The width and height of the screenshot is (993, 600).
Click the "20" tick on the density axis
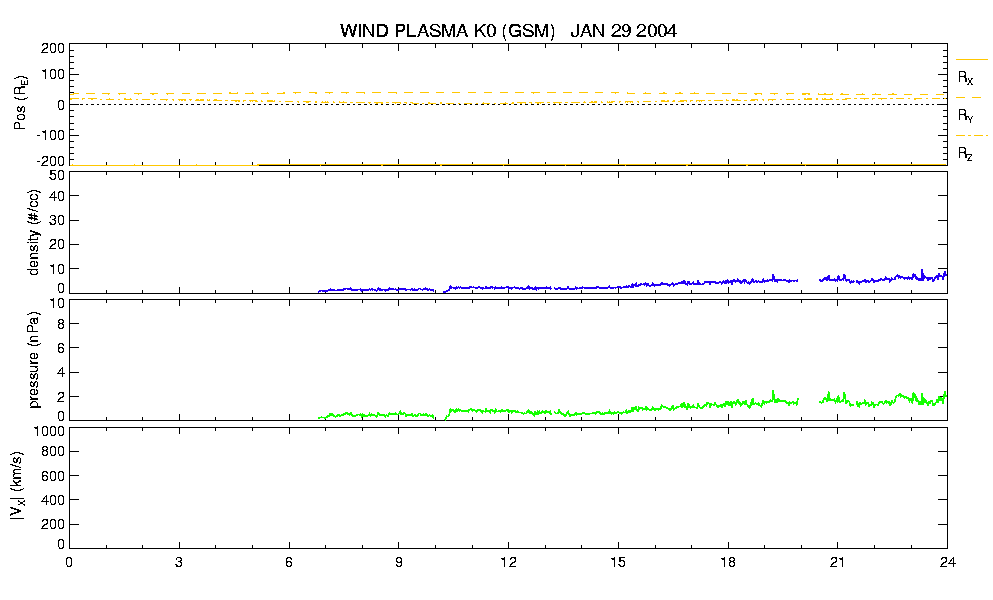(57, 245)
